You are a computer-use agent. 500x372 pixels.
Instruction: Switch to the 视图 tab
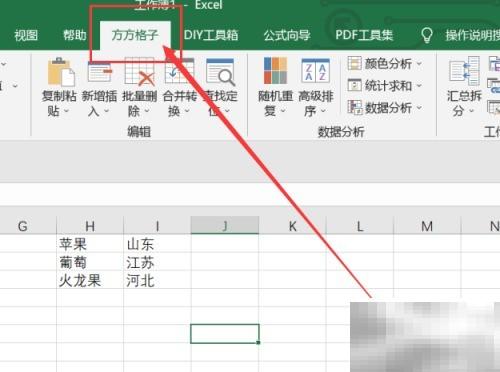point(26,35)
